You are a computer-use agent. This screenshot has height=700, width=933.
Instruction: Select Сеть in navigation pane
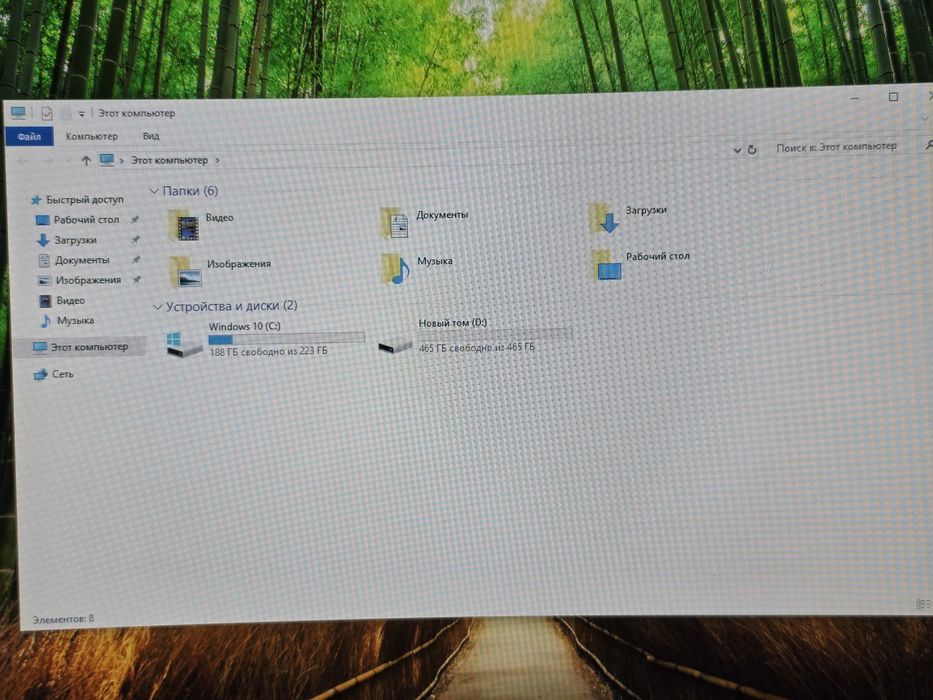54,374
